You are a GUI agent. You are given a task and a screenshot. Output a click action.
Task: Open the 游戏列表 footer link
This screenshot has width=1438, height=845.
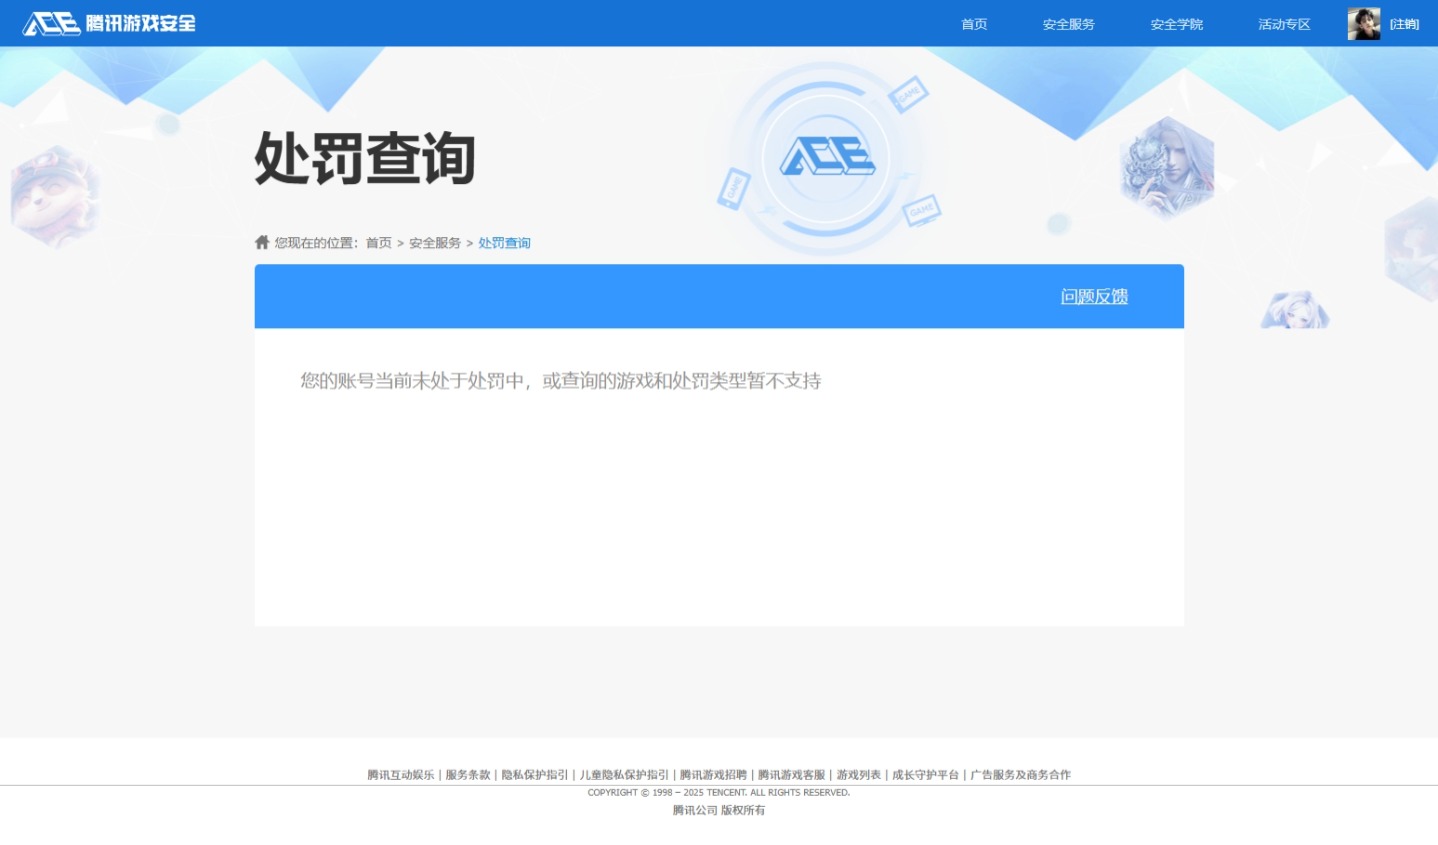coord(858,774)
